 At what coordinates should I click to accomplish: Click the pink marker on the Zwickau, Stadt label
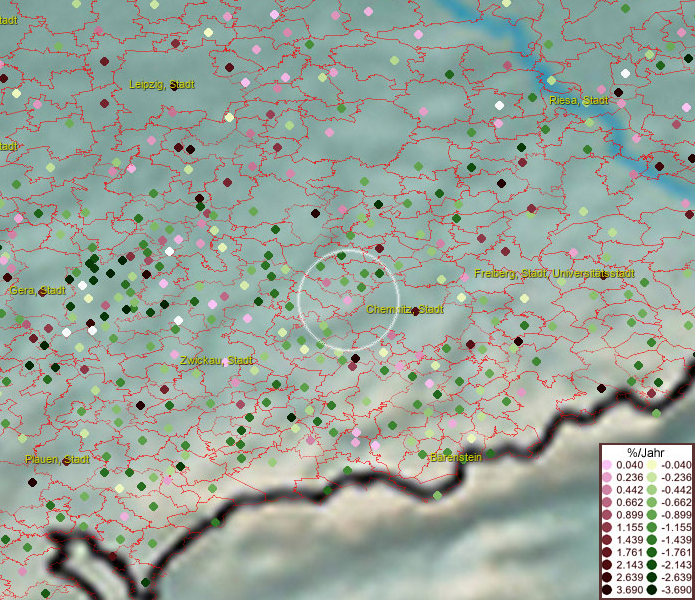pyautogui.click(x=226, y=362)
